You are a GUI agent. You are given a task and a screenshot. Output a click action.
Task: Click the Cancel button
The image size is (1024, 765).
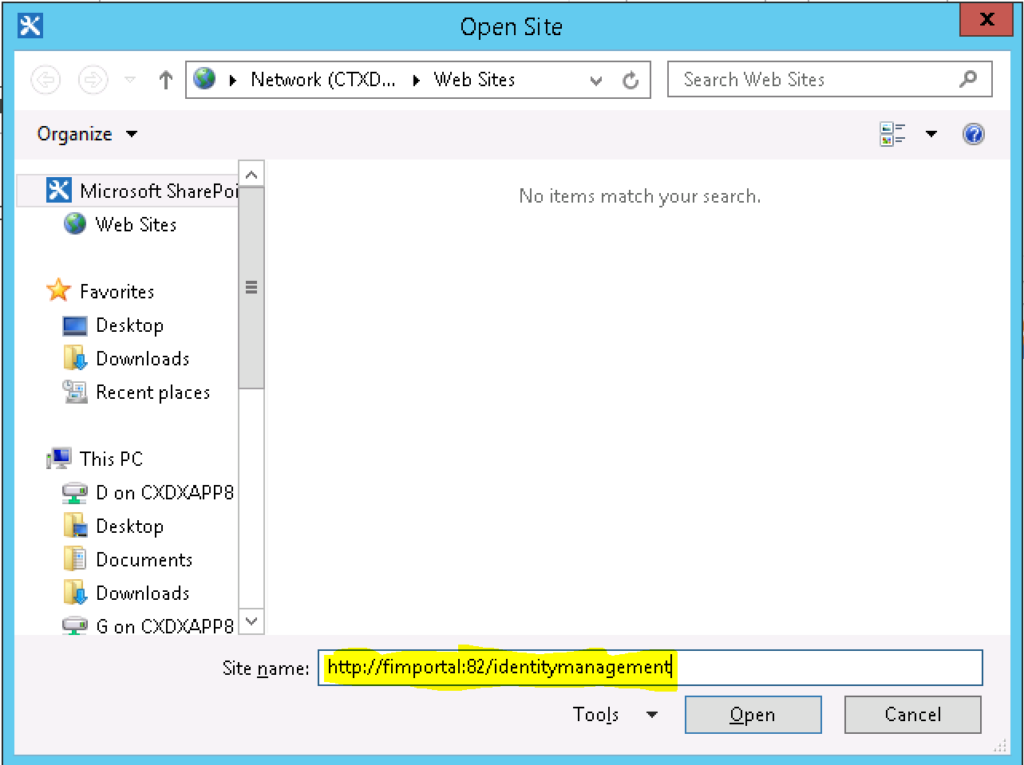pyautogui.click(x=912, y=714)
